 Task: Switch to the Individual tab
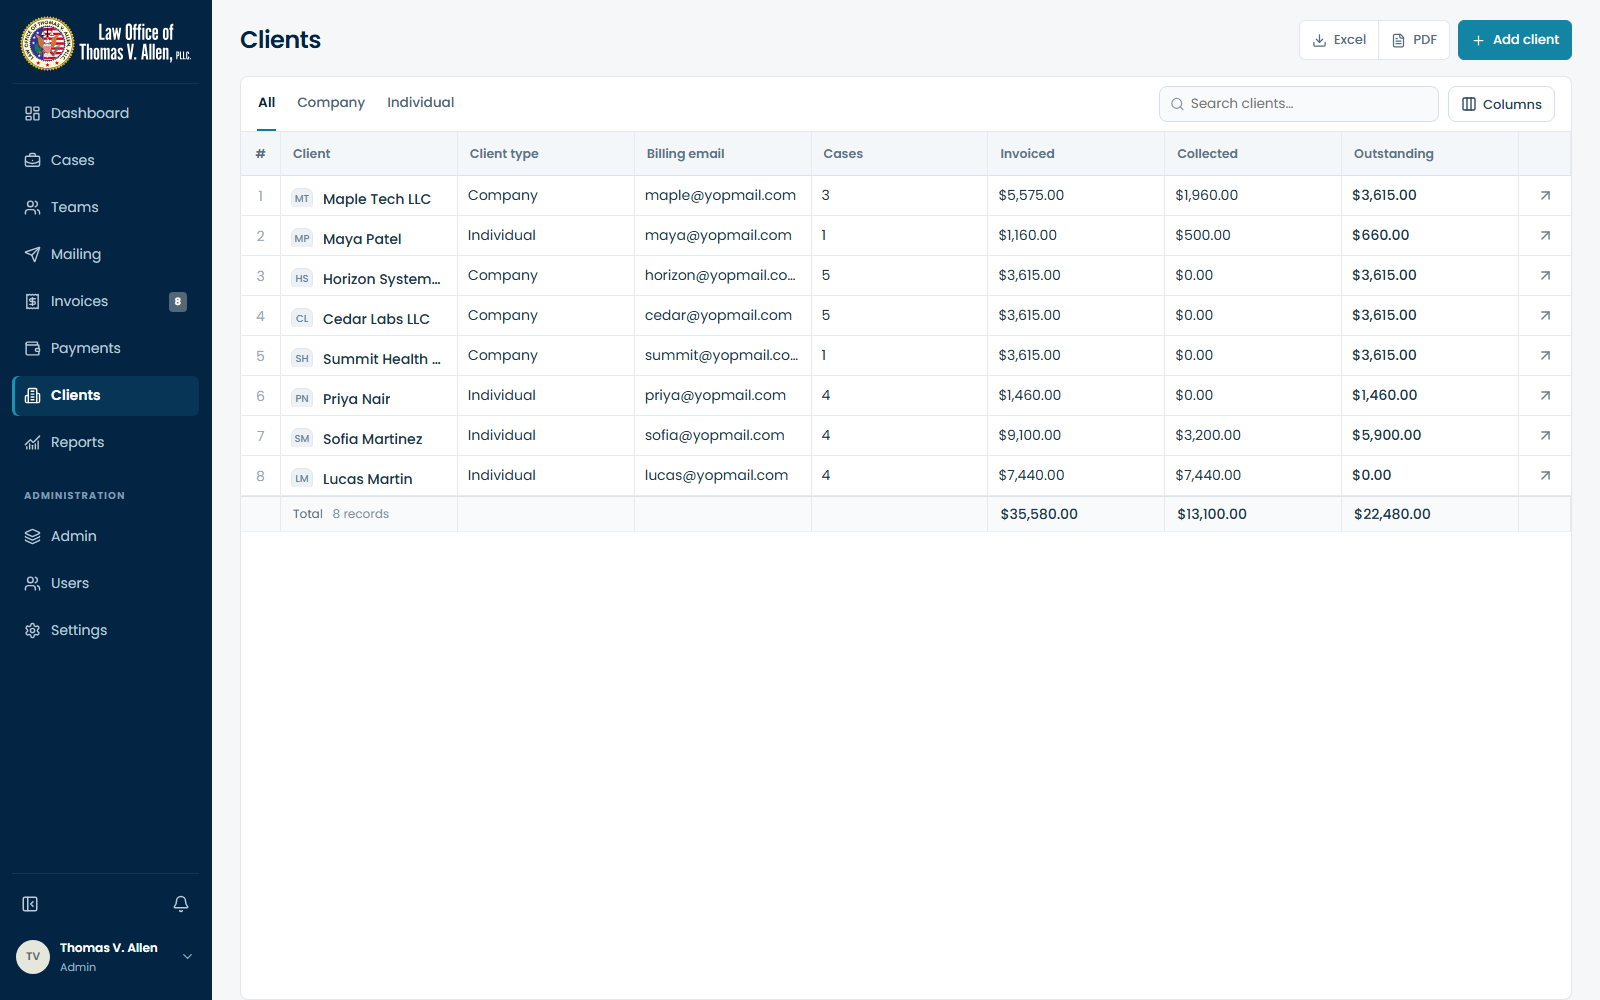coord(420,103)
